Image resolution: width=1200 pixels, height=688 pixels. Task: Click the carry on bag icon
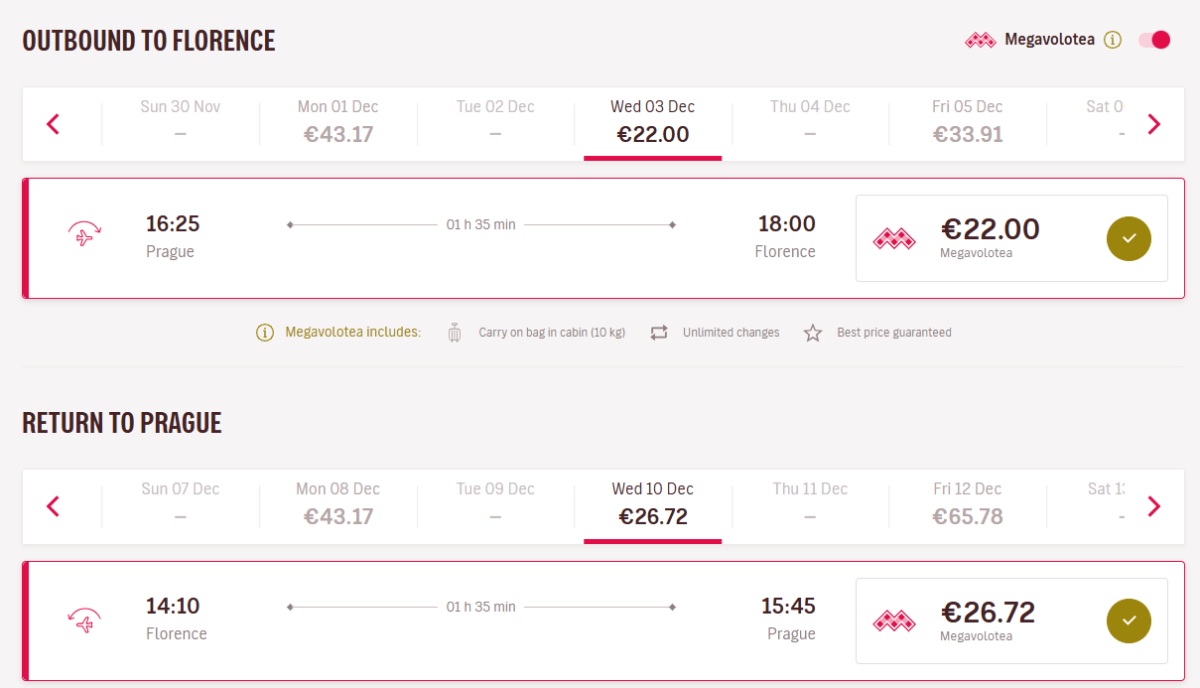tap(455, 333)
